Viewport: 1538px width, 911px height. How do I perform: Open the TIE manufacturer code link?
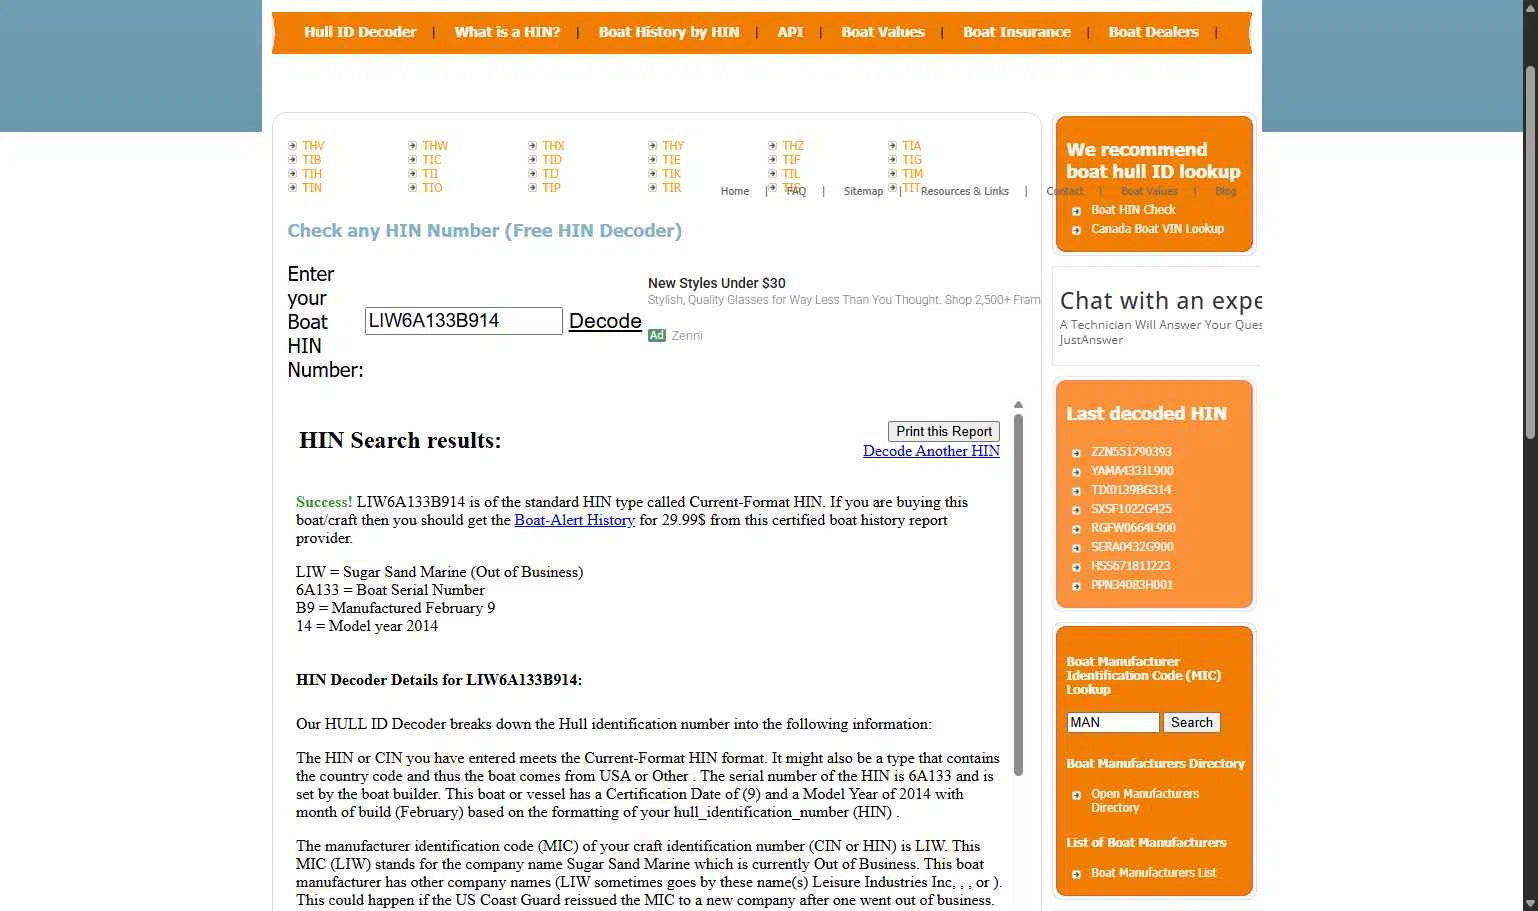(671, 160)
